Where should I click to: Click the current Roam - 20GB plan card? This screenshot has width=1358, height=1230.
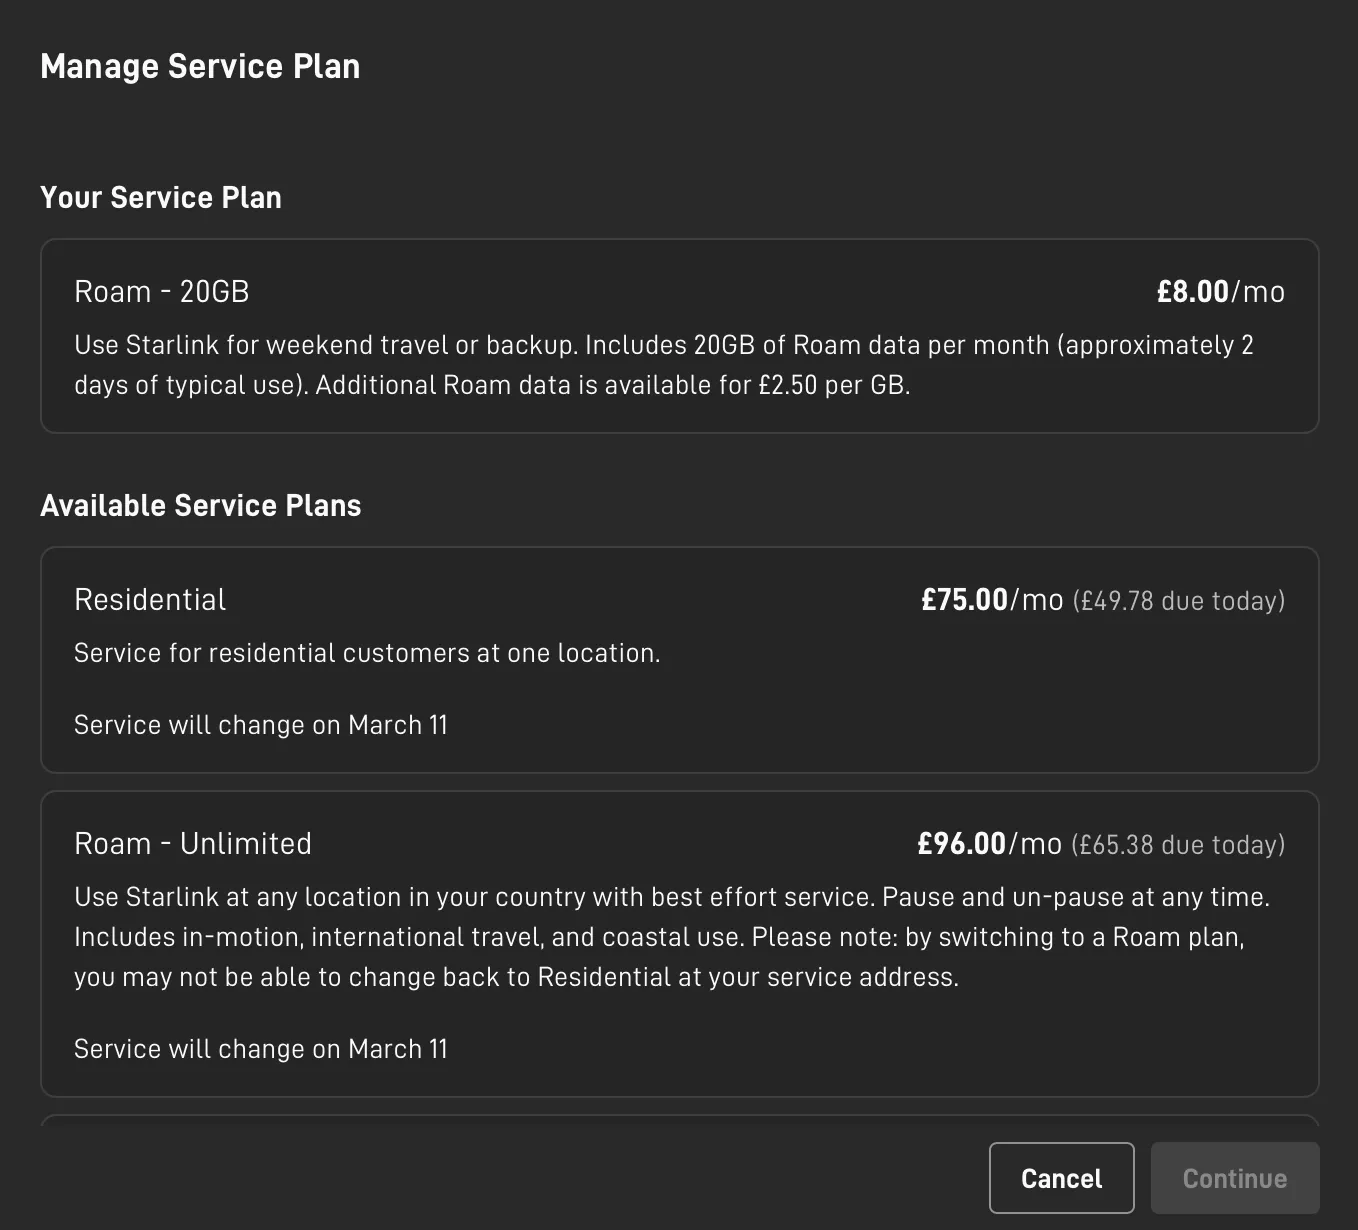click(680, 336)
